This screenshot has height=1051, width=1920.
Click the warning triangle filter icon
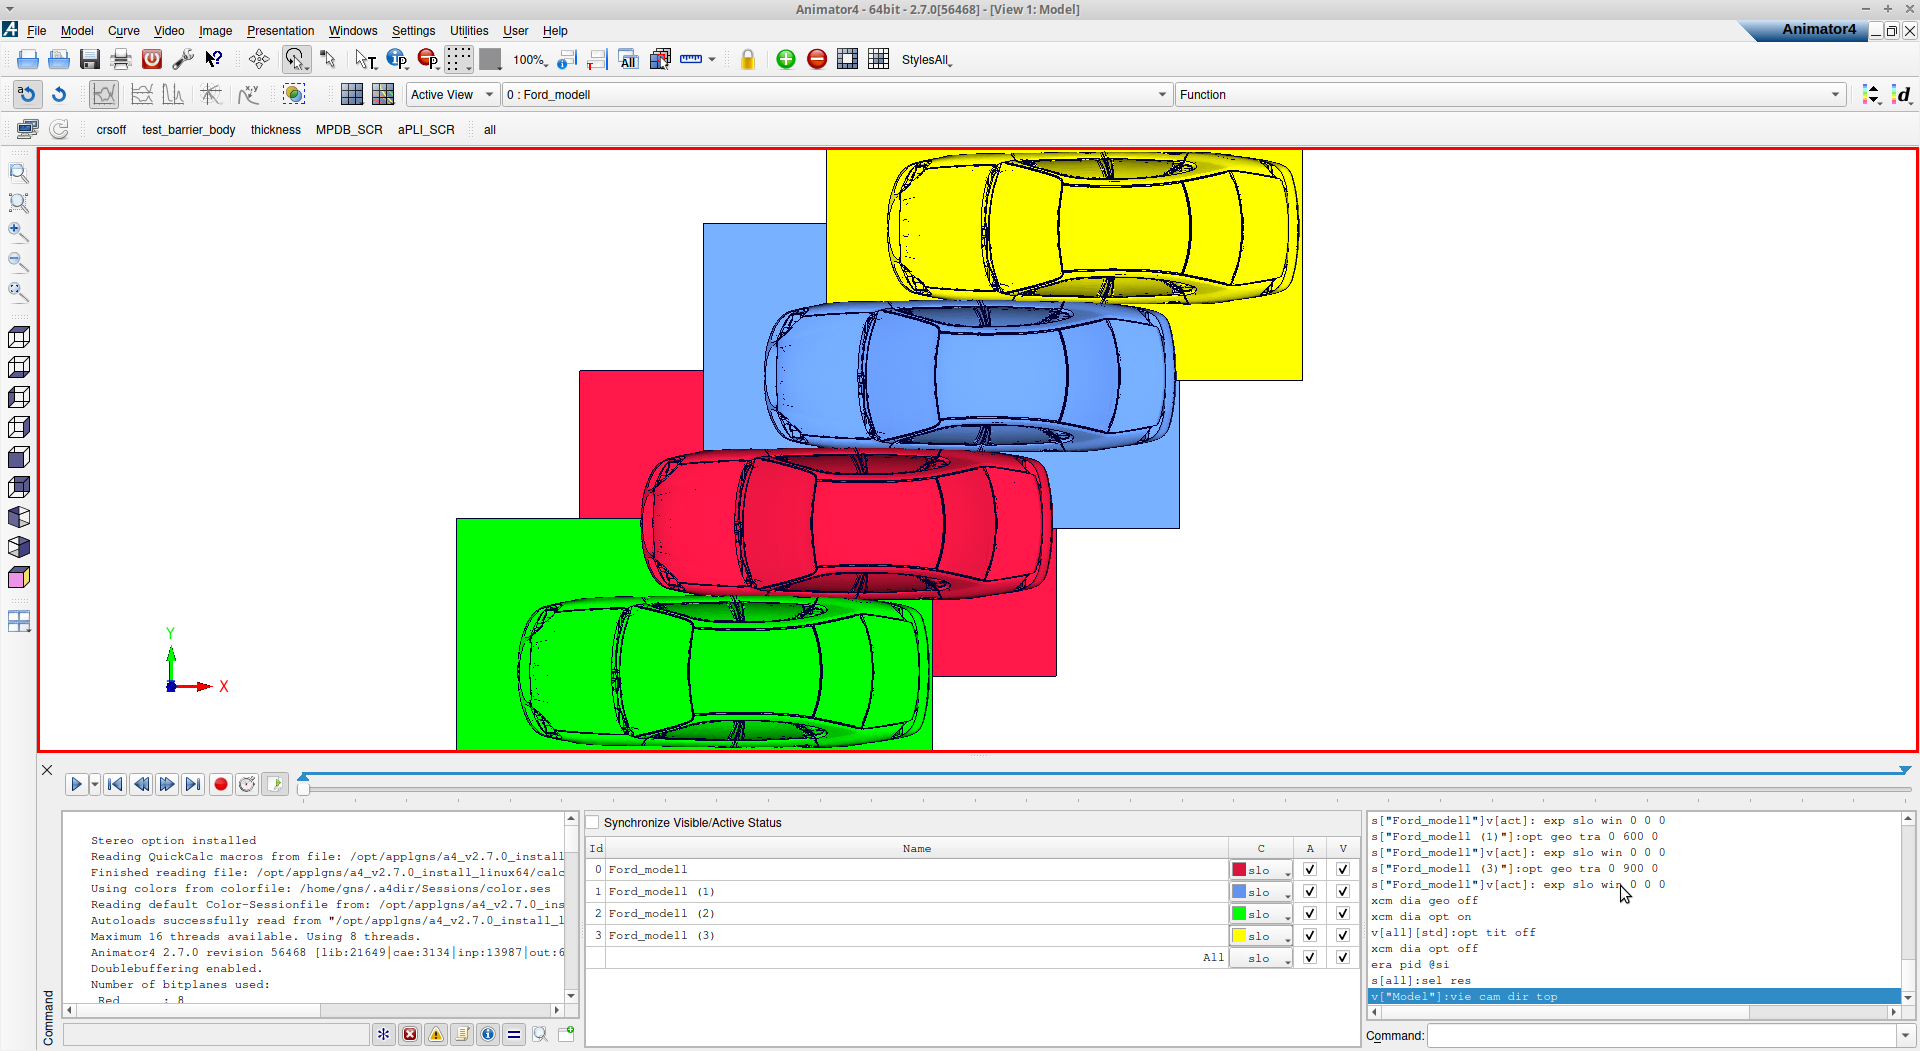point(436,1035)
